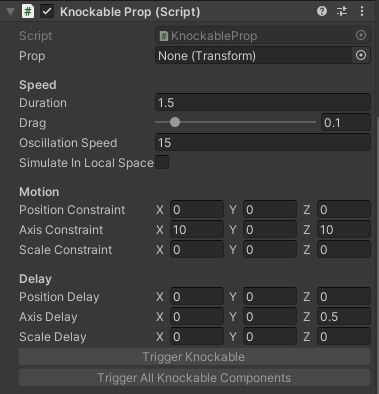Click Axis Constraint X field showing 10

[x=197, y=230]
